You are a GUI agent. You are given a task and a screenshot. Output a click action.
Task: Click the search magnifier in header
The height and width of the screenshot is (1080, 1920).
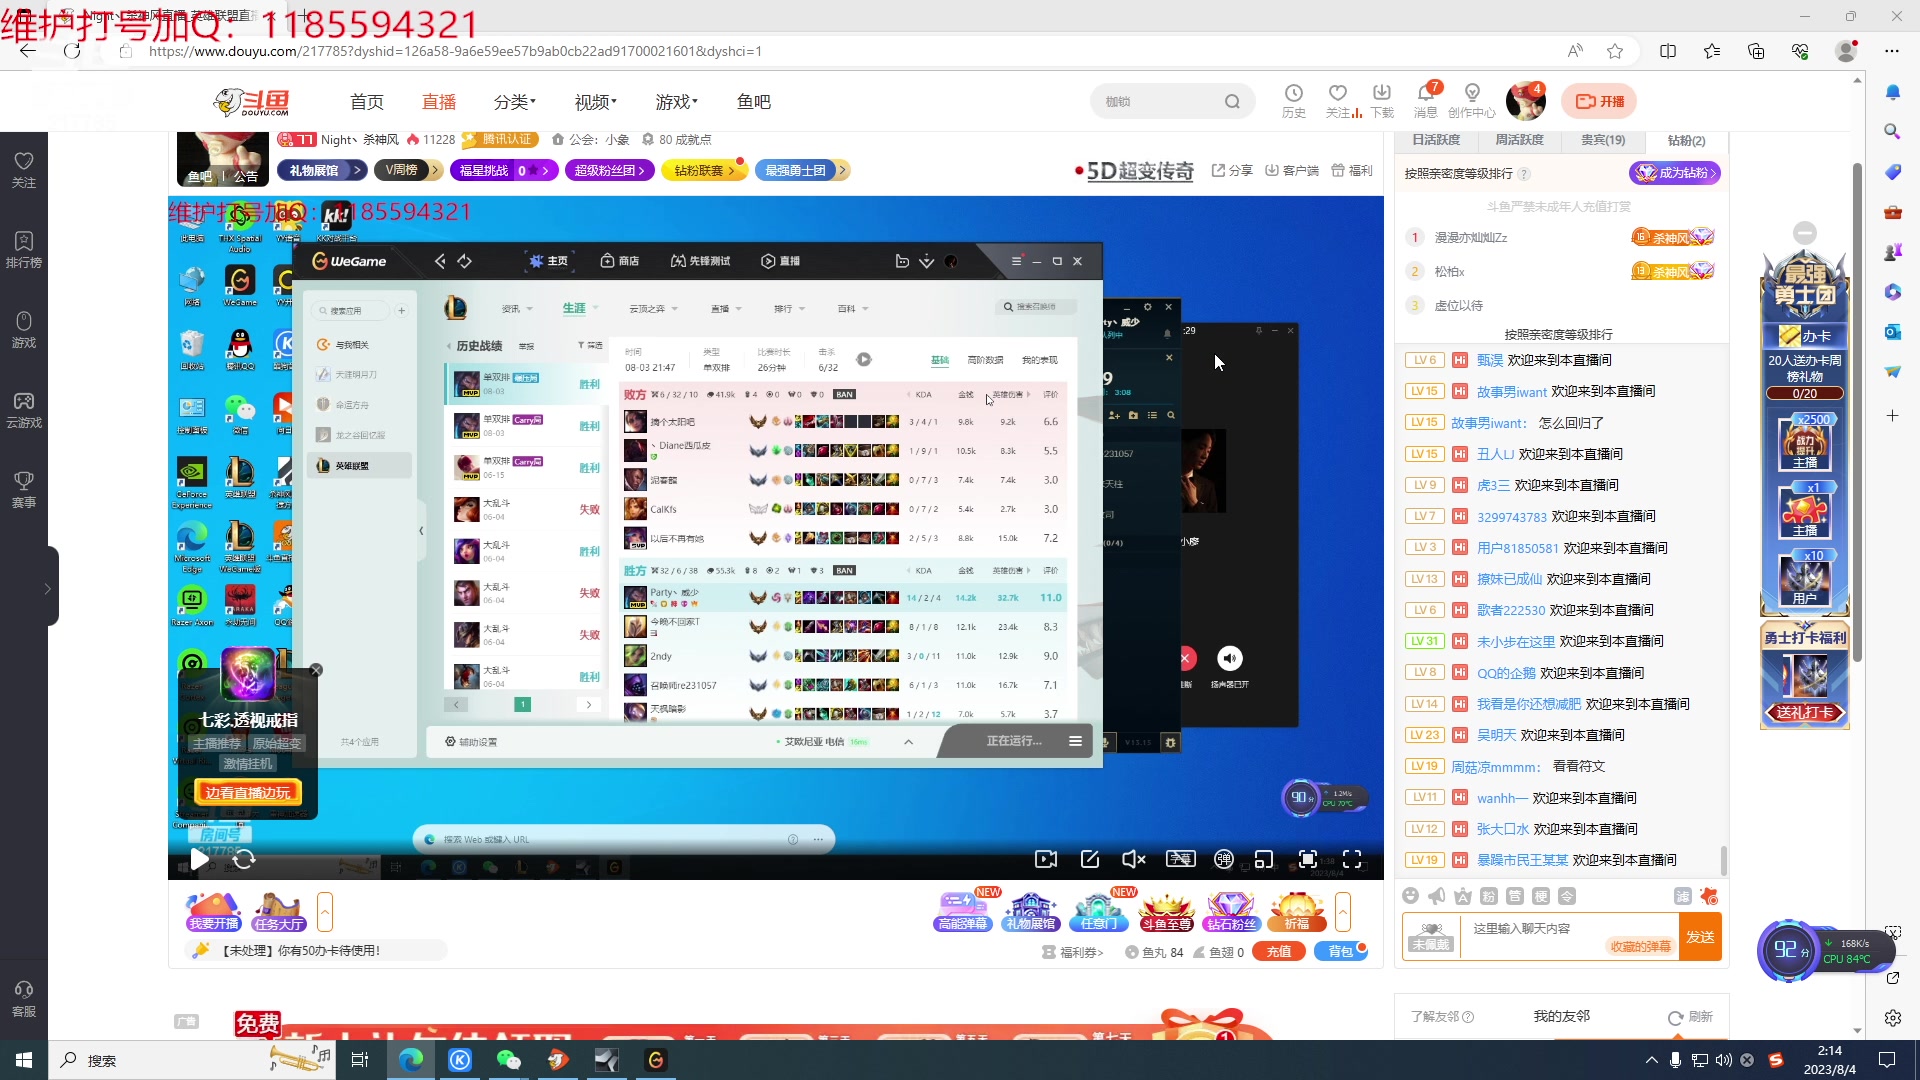(1232, 101)
